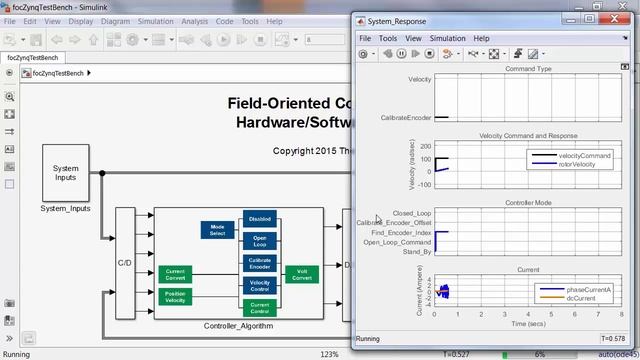Image resolution: width=640 pixels, height=360 pixels.
Task: Step back in System_Response scope toolbar
Action: [x=387, y=54]
